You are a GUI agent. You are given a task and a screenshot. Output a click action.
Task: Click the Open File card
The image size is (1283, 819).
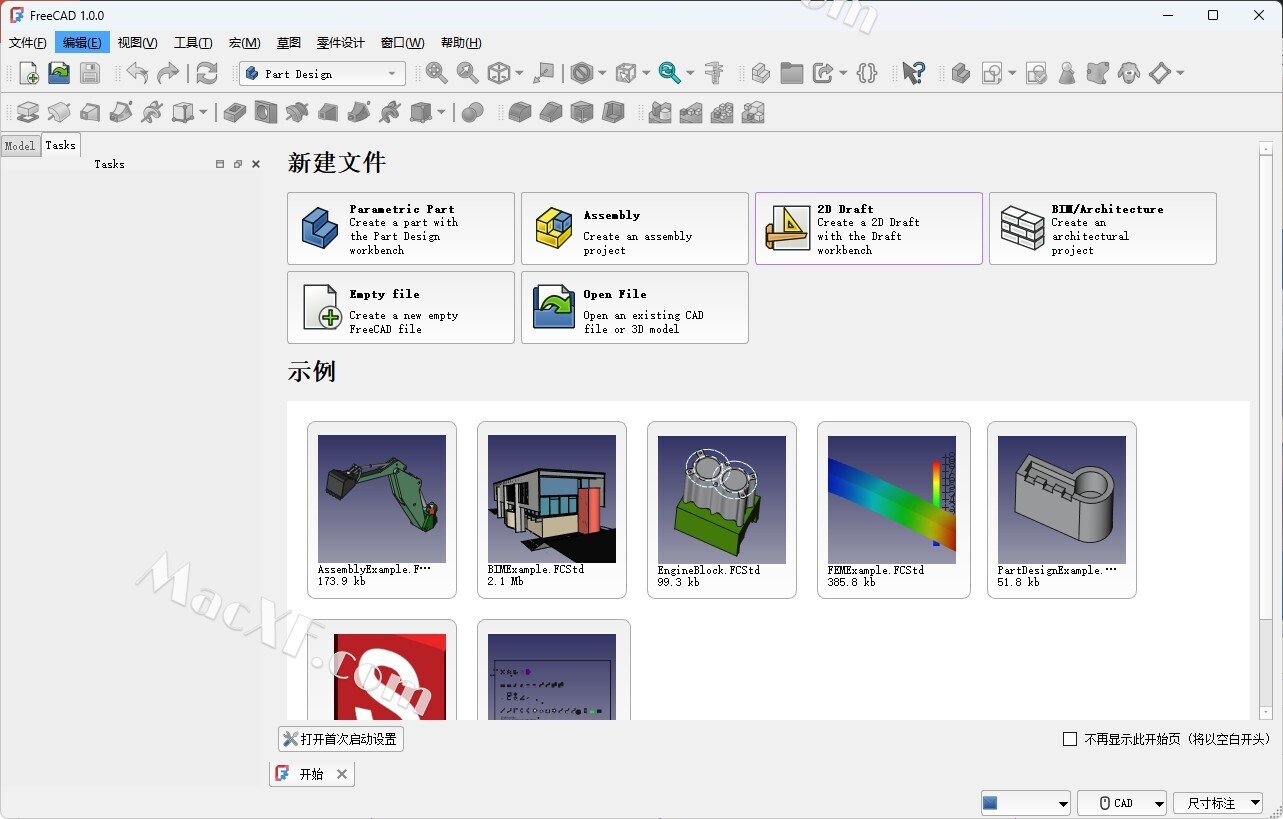coord(635,308)
